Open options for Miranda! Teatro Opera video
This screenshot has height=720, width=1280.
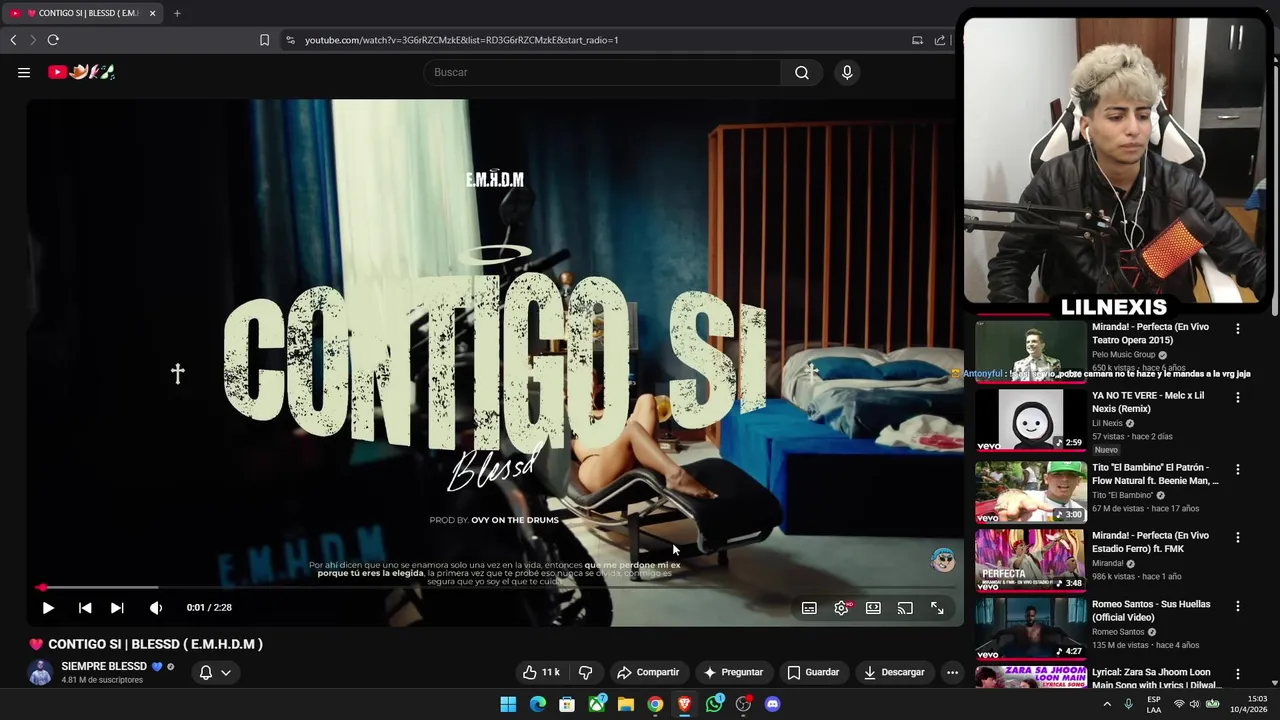tap(1238, 329)
